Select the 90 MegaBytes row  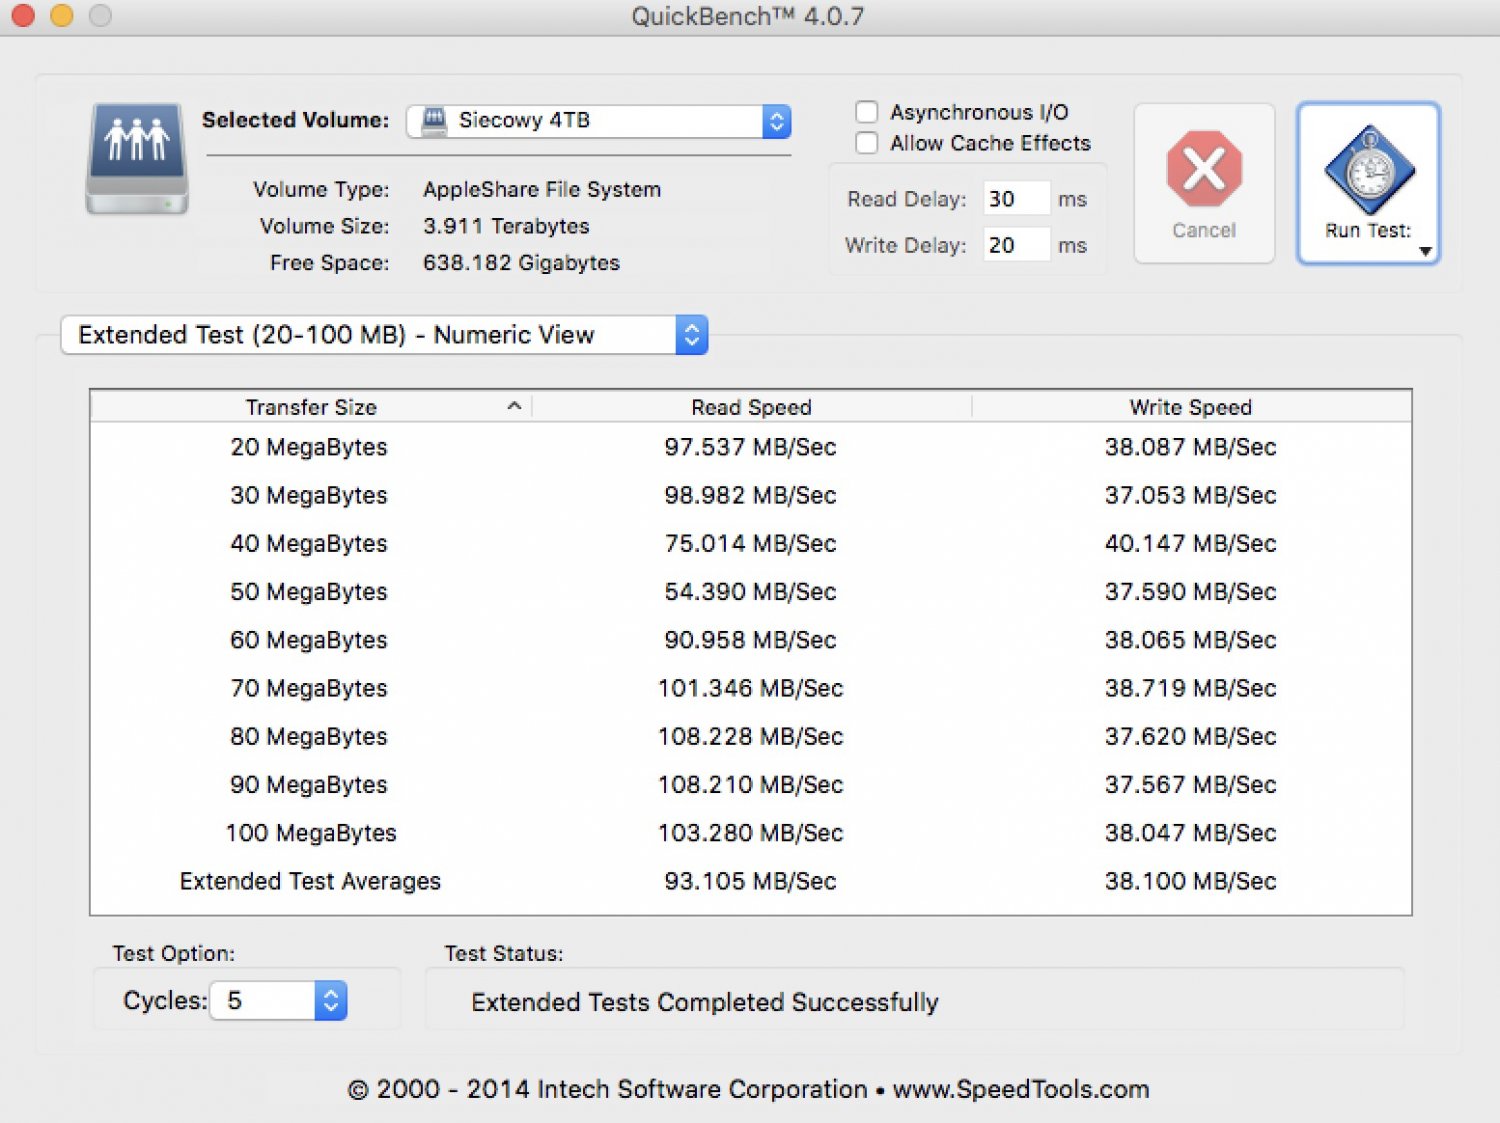tap(751, 785)
